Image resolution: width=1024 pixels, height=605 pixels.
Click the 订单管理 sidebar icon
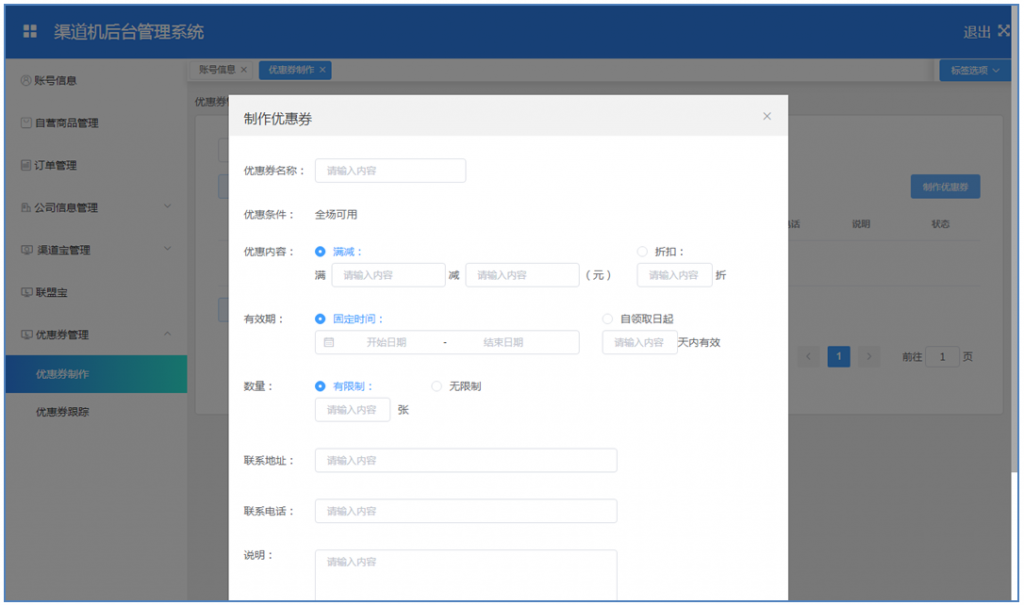point(25,165)
